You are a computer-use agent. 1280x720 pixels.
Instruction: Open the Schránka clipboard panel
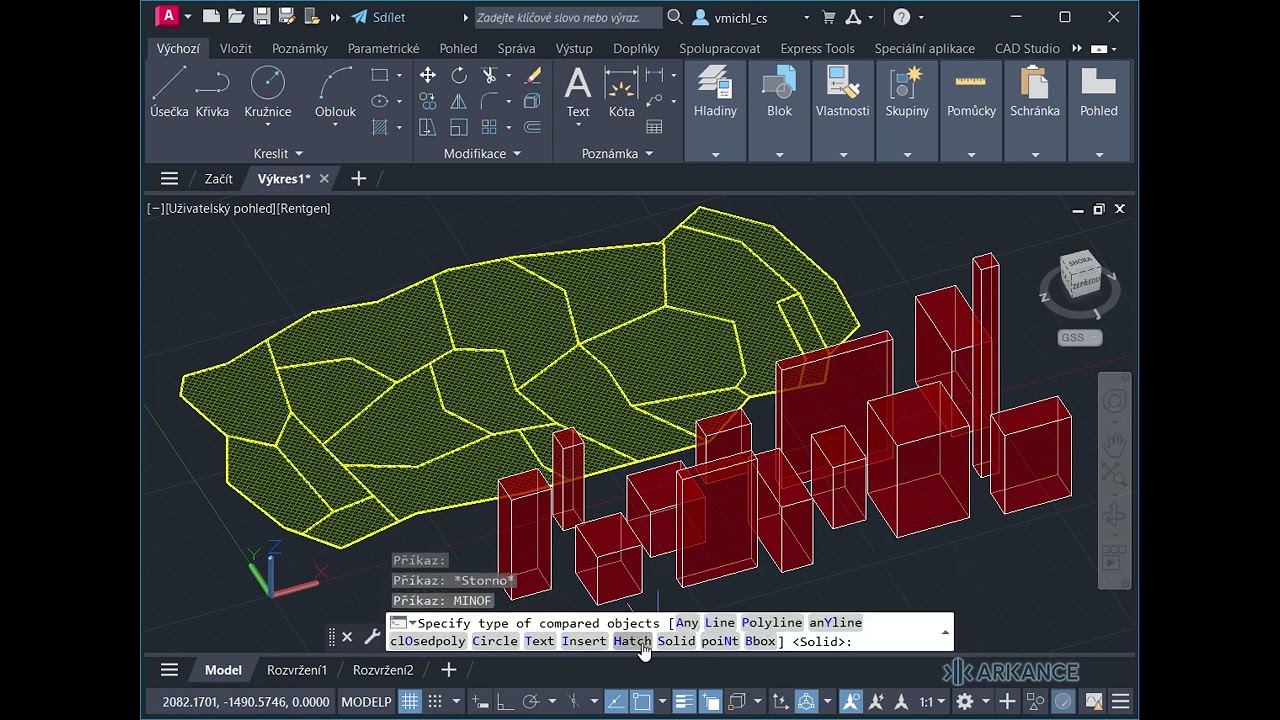pyautogui.click(x=1035, y=93)
